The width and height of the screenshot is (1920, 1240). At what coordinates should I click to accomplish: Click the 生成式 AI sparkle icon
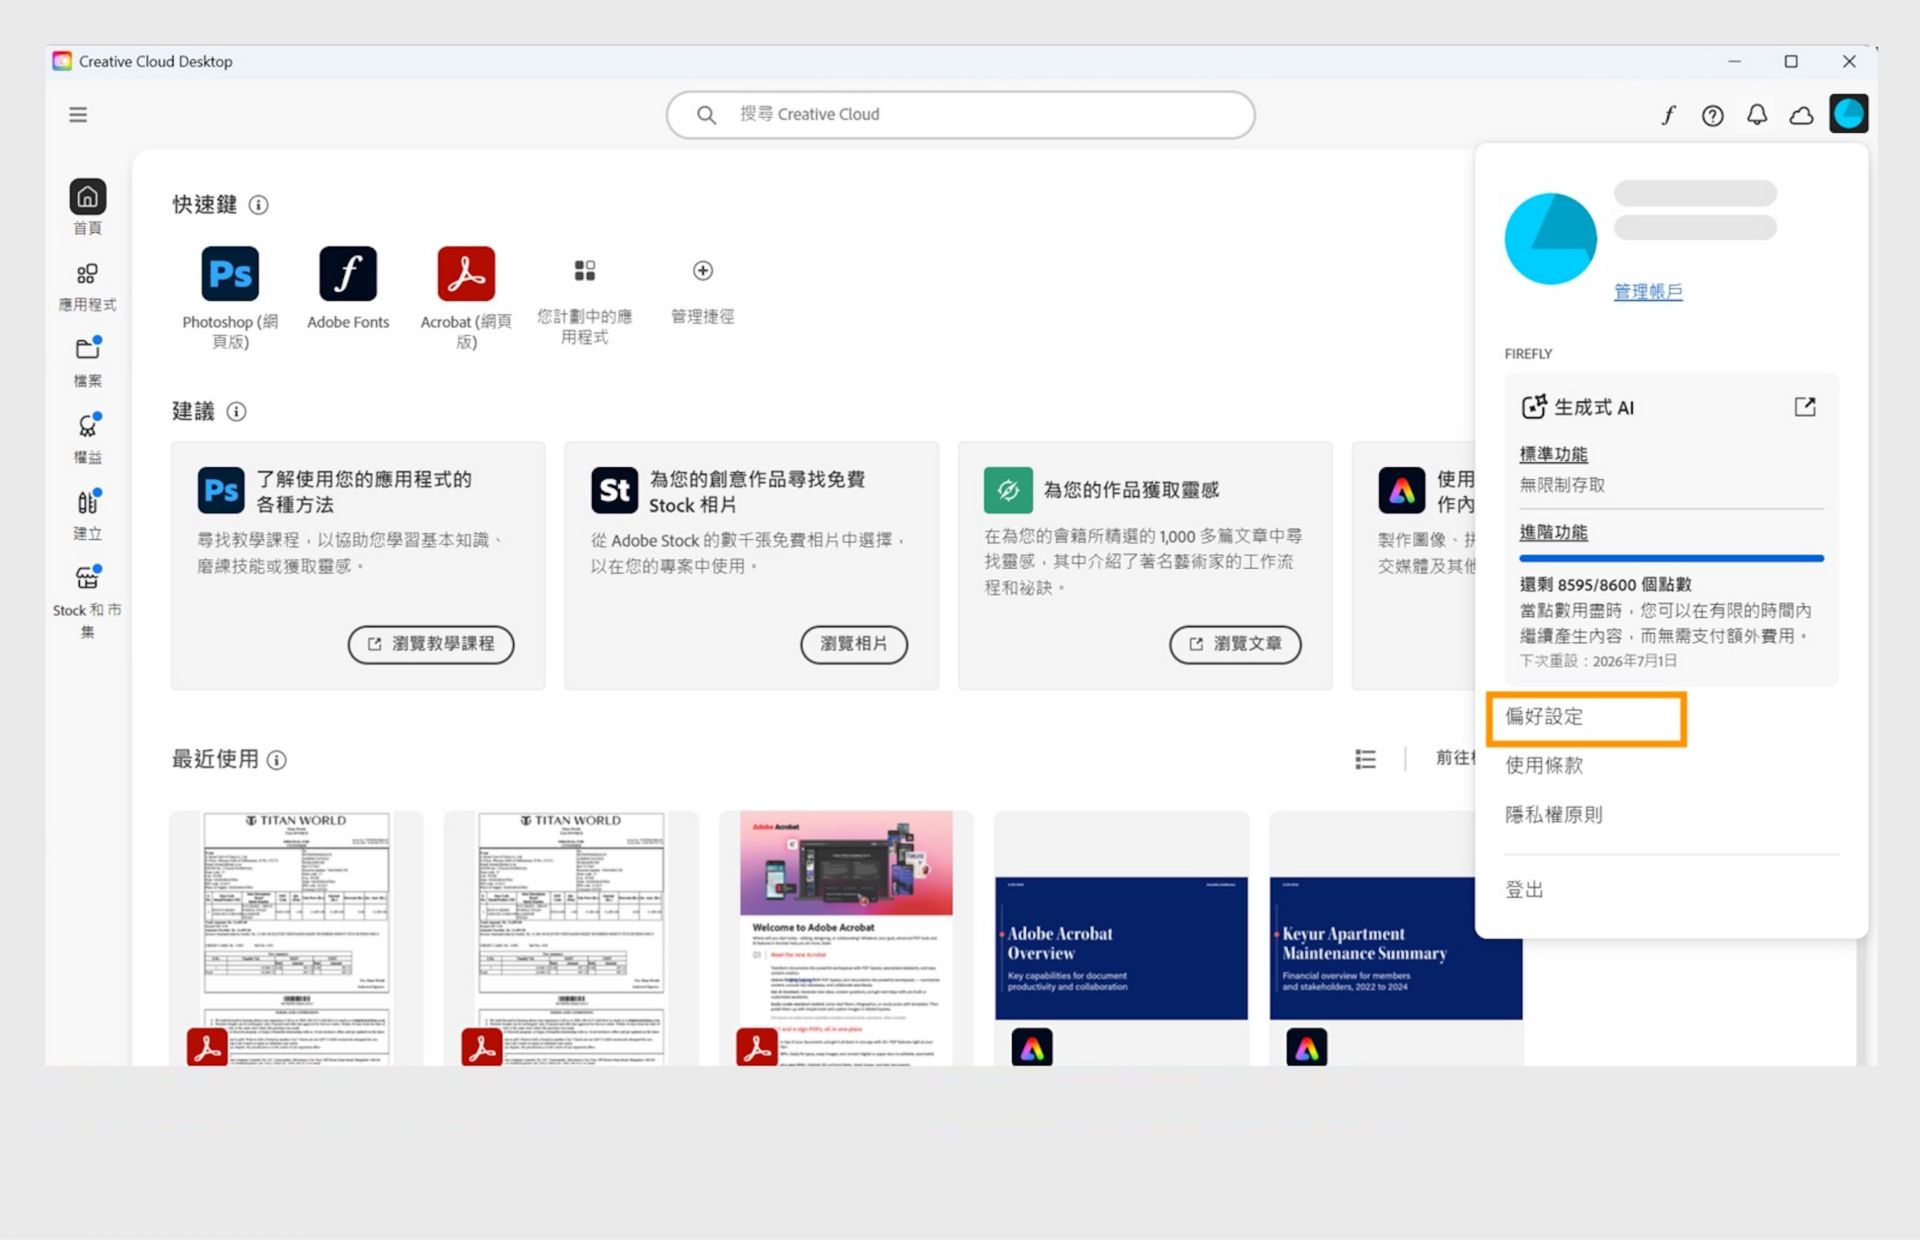click(x=1534, y=406)
